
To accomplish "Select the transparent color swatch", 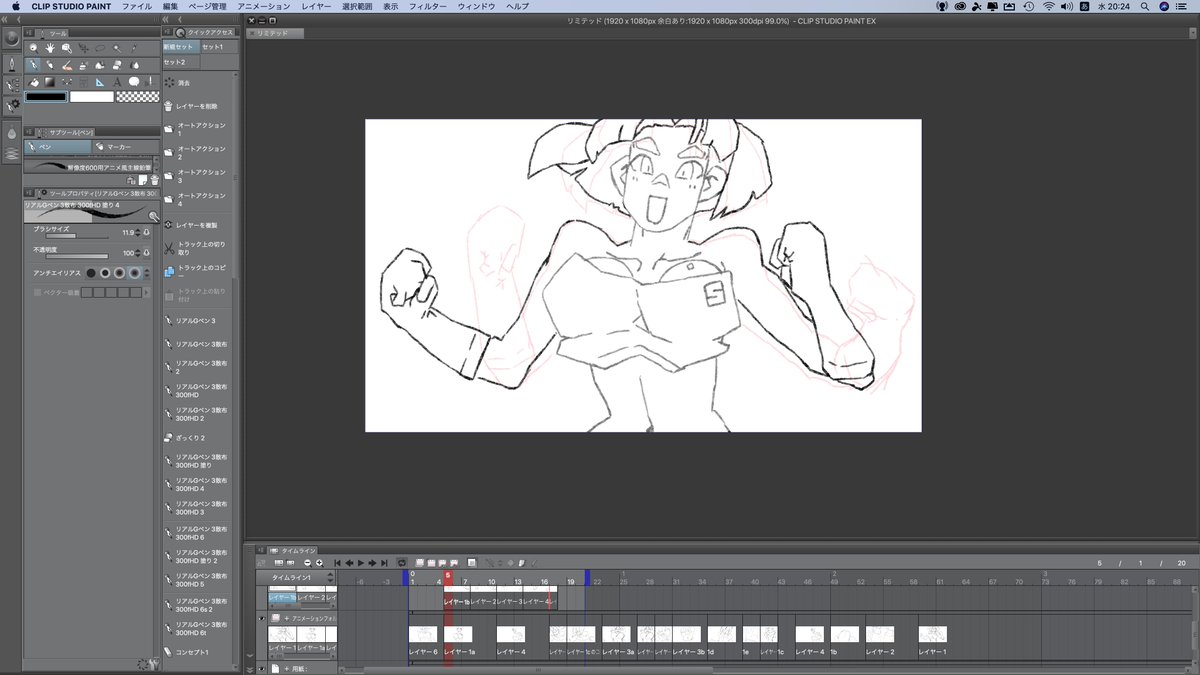I will click(x=138, y=97).
